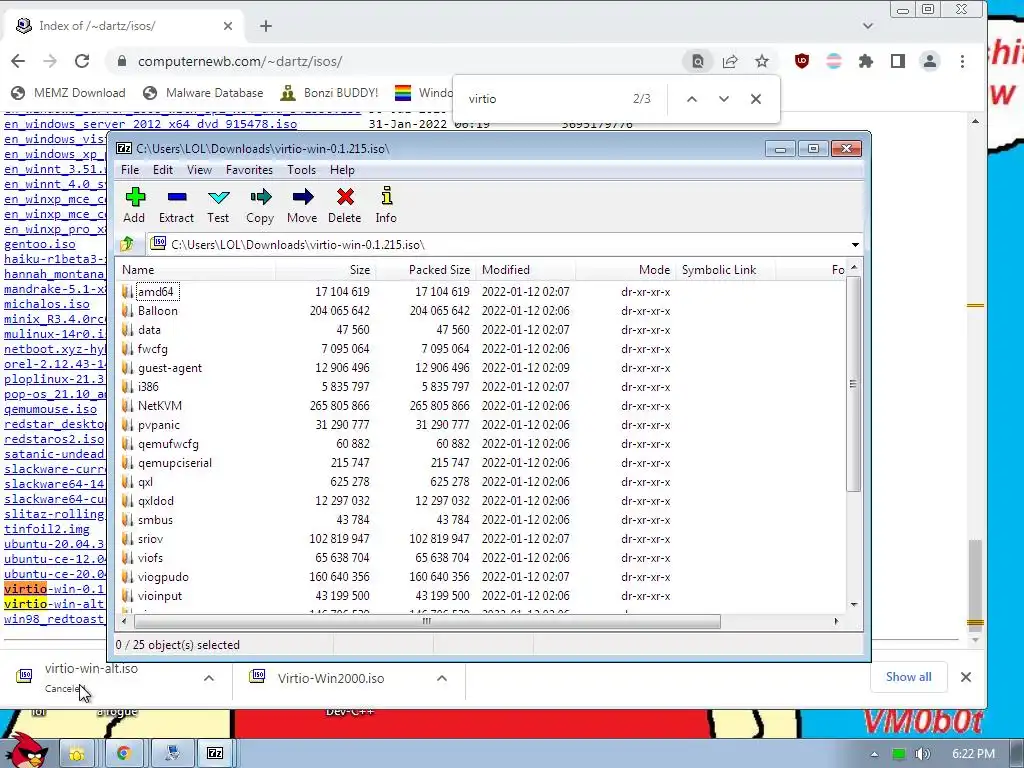Open Chrome's three-dot menu
This screenshot has width=1024, height=768.
962,61
